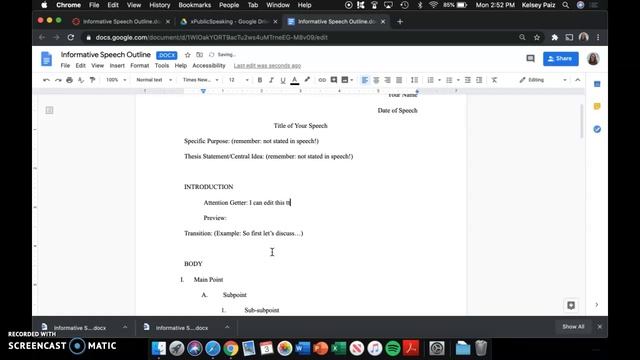Expand options for second downloaded docx file

(x=227, y=327)
